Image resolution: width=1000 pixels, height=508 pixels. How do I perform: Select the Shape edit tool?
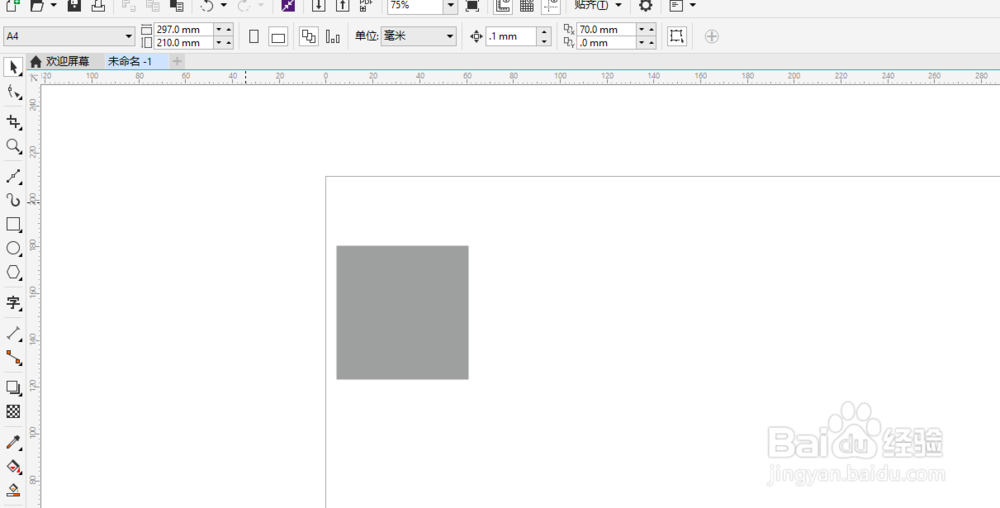13,92
